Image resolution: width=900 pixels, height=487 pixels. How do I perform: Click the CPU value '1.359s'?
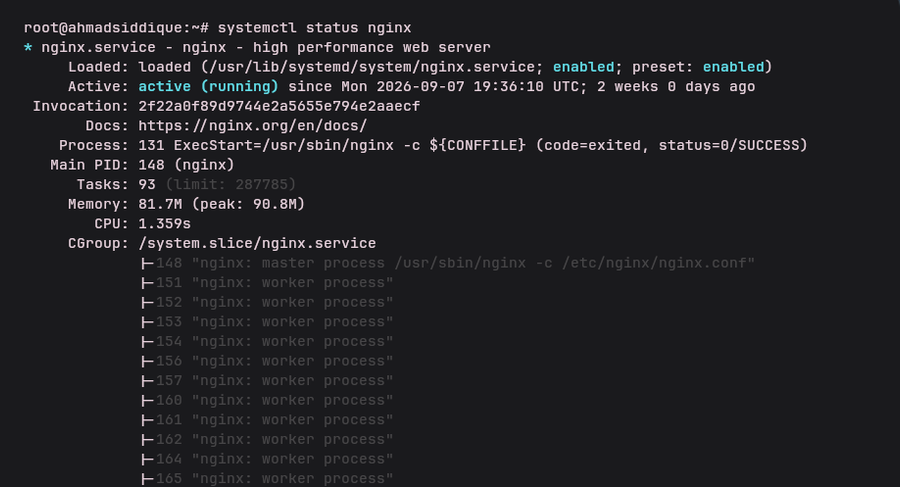(x=165, y=223)
